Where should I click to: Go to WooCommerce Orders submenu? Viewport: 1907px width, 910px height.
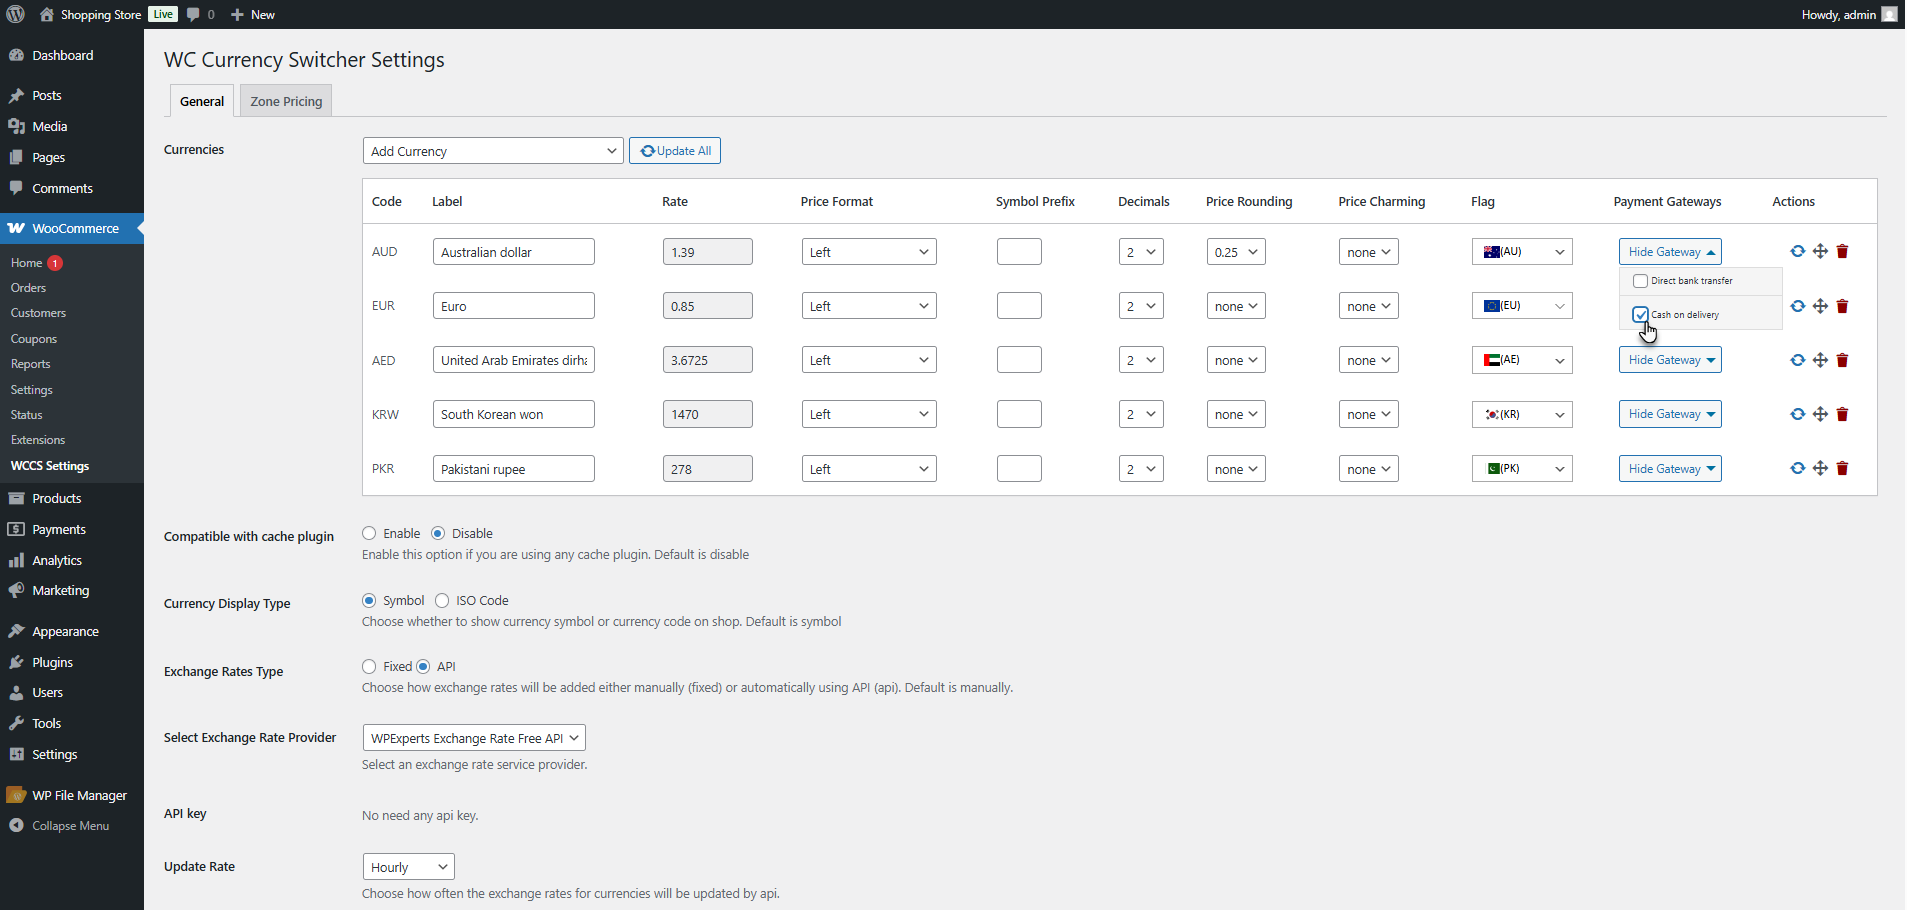(28, 288)
